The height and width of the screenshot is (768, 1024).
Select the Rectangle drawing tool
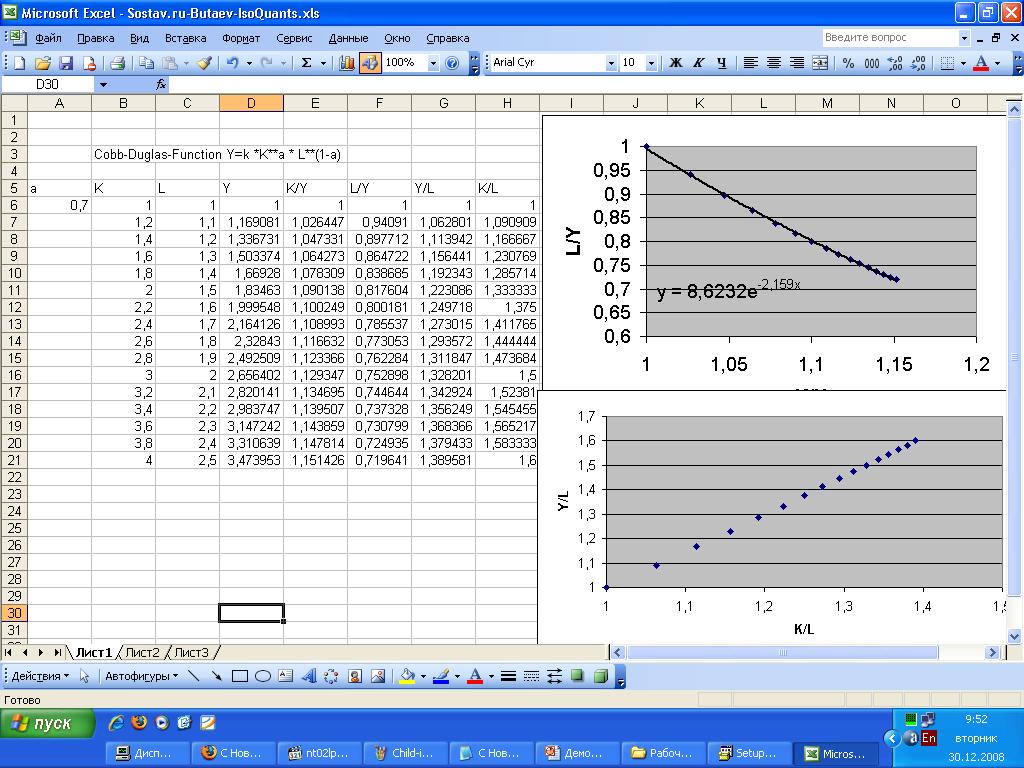coord(240,676)
